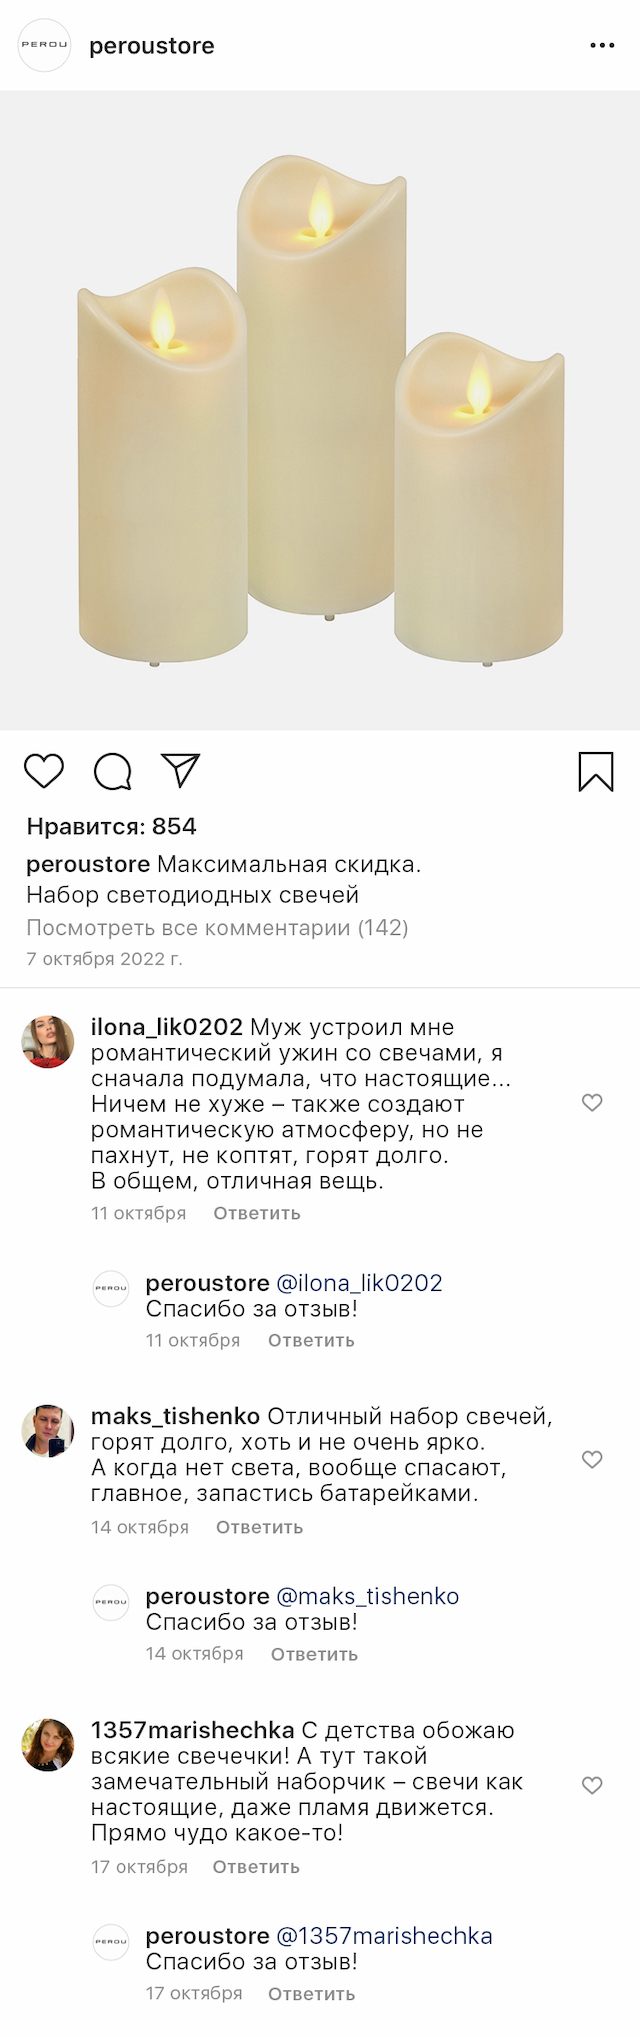This screenshot has height=2037, width=640.
Task: Open maks_tishenko's avatar picture
Action: pyautogui.click(x=48, y=1430)
